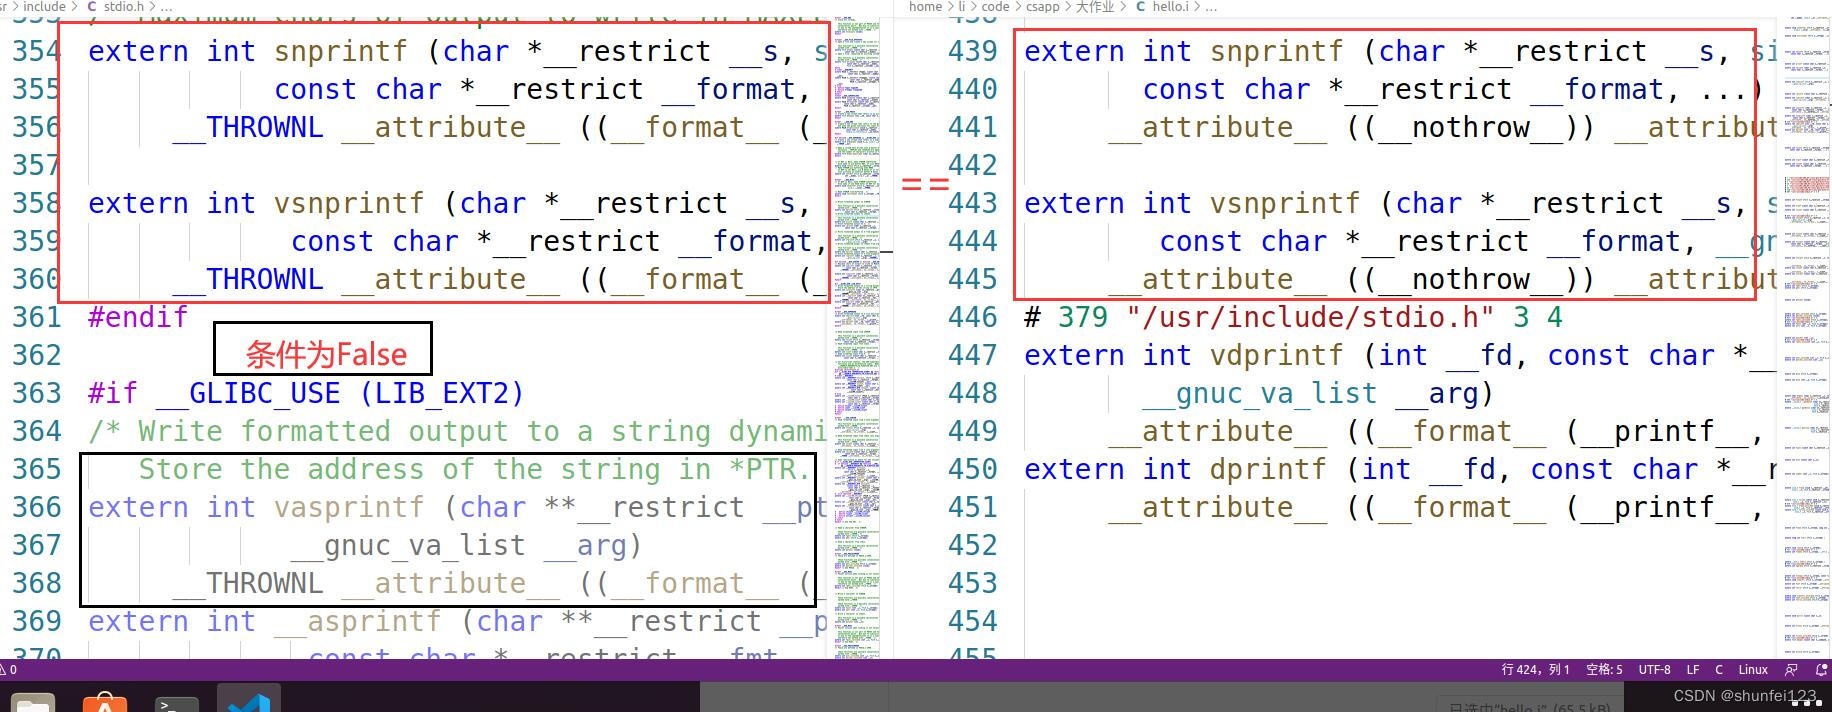
Task: Open the Files app in the dock
Action: click(x=33, y=701)
